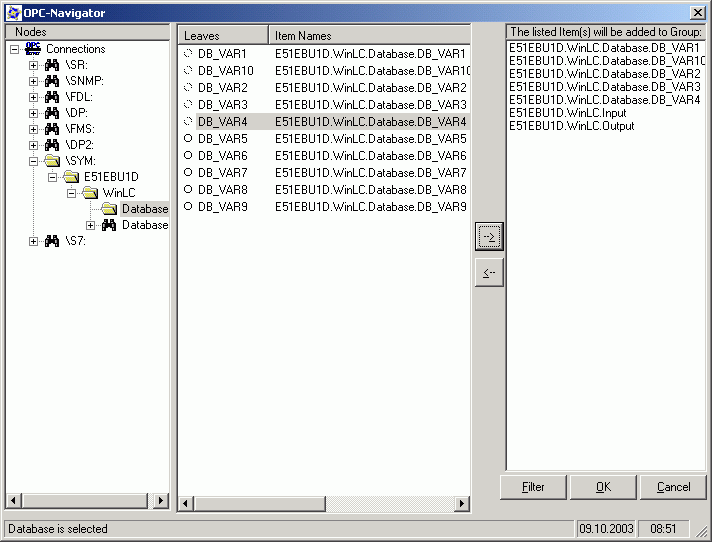Click the E51EBU1D node folder icon
The image size is (712, 542).
click(70, 177)
